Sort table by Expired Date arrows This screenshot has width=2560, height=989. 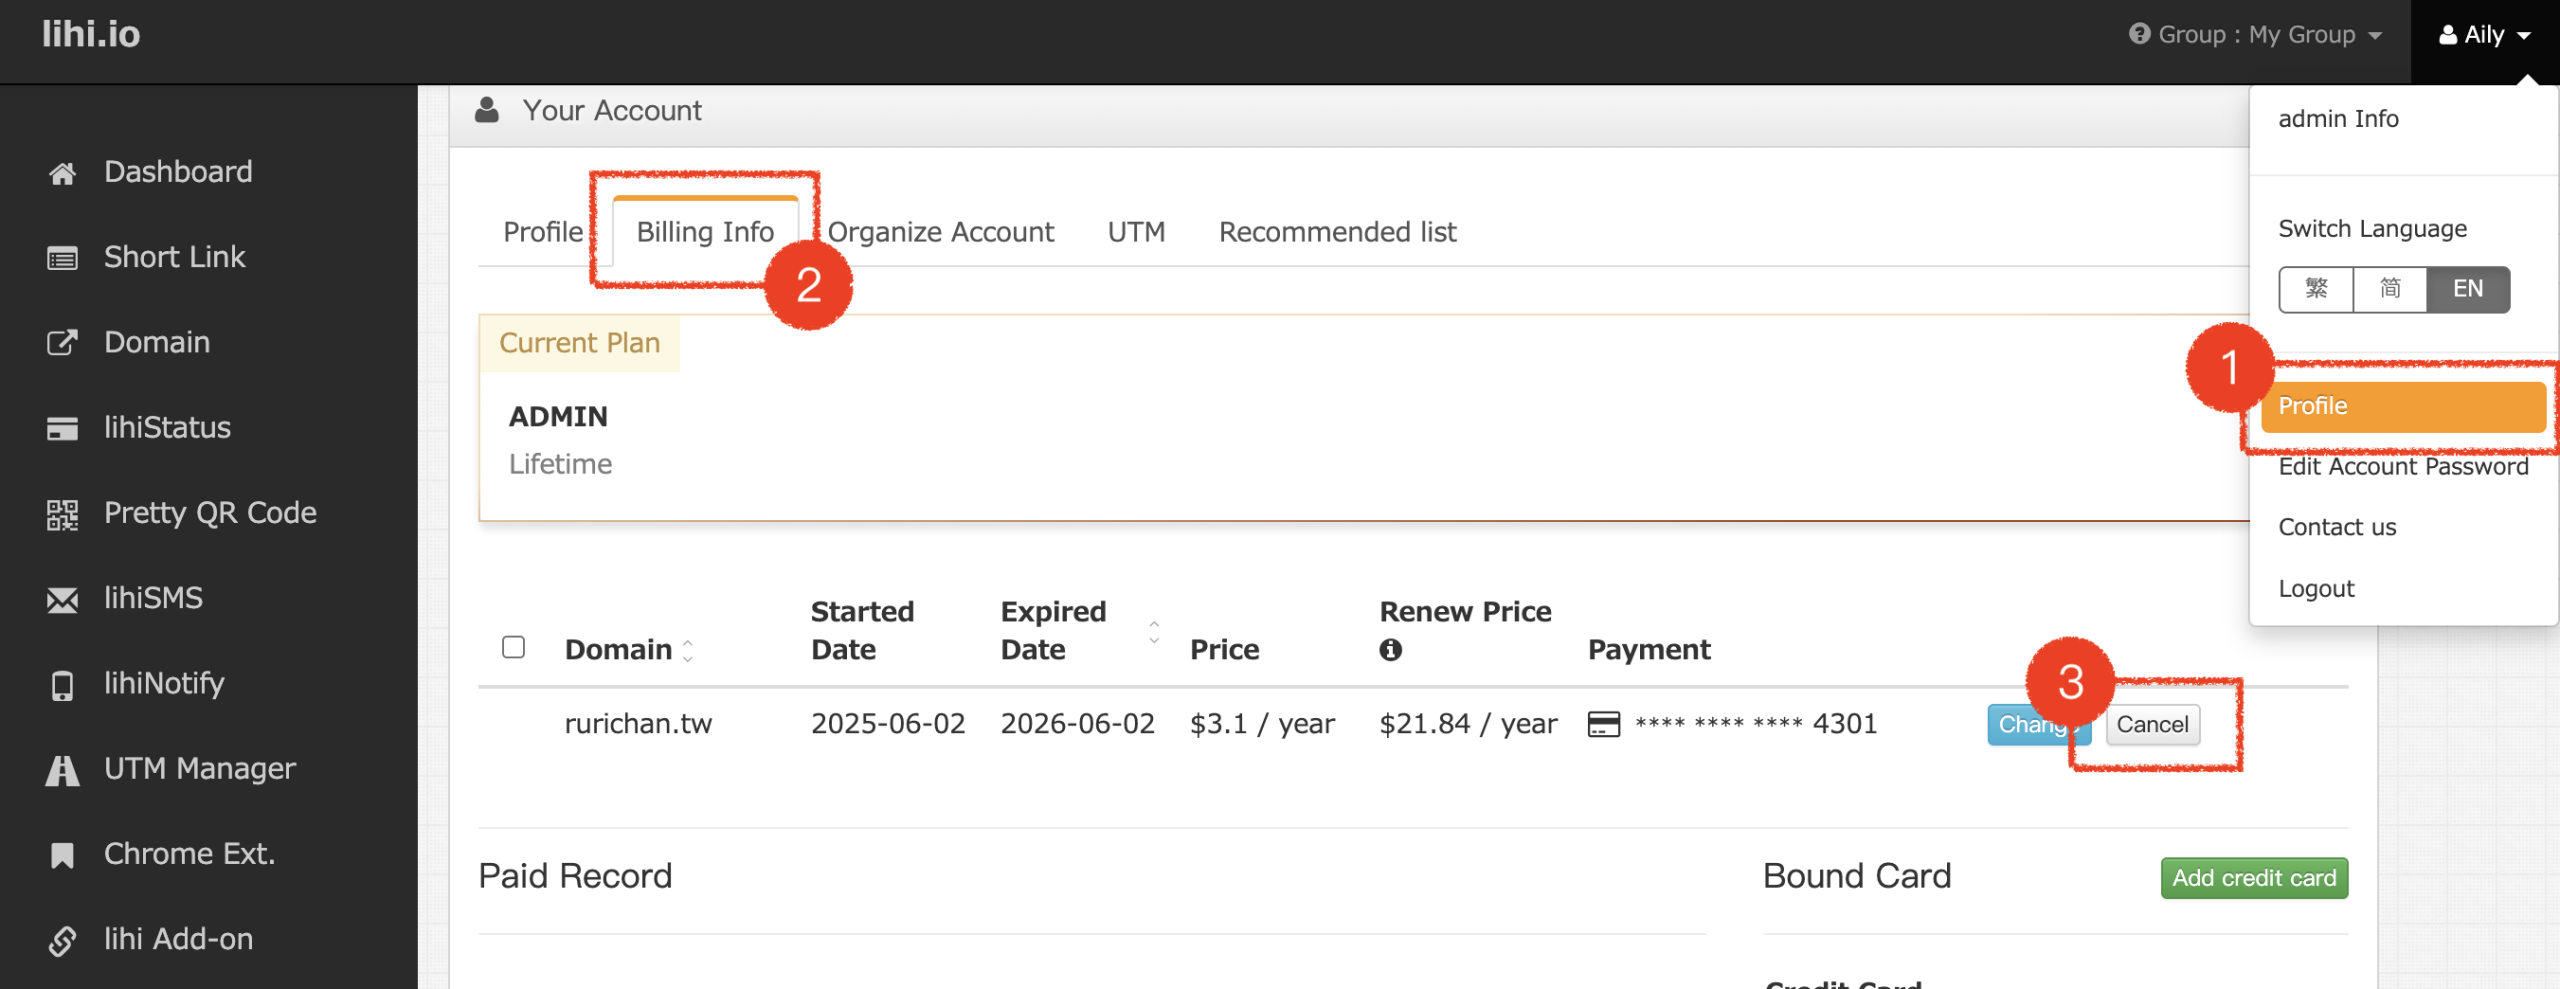(1154, 631)
